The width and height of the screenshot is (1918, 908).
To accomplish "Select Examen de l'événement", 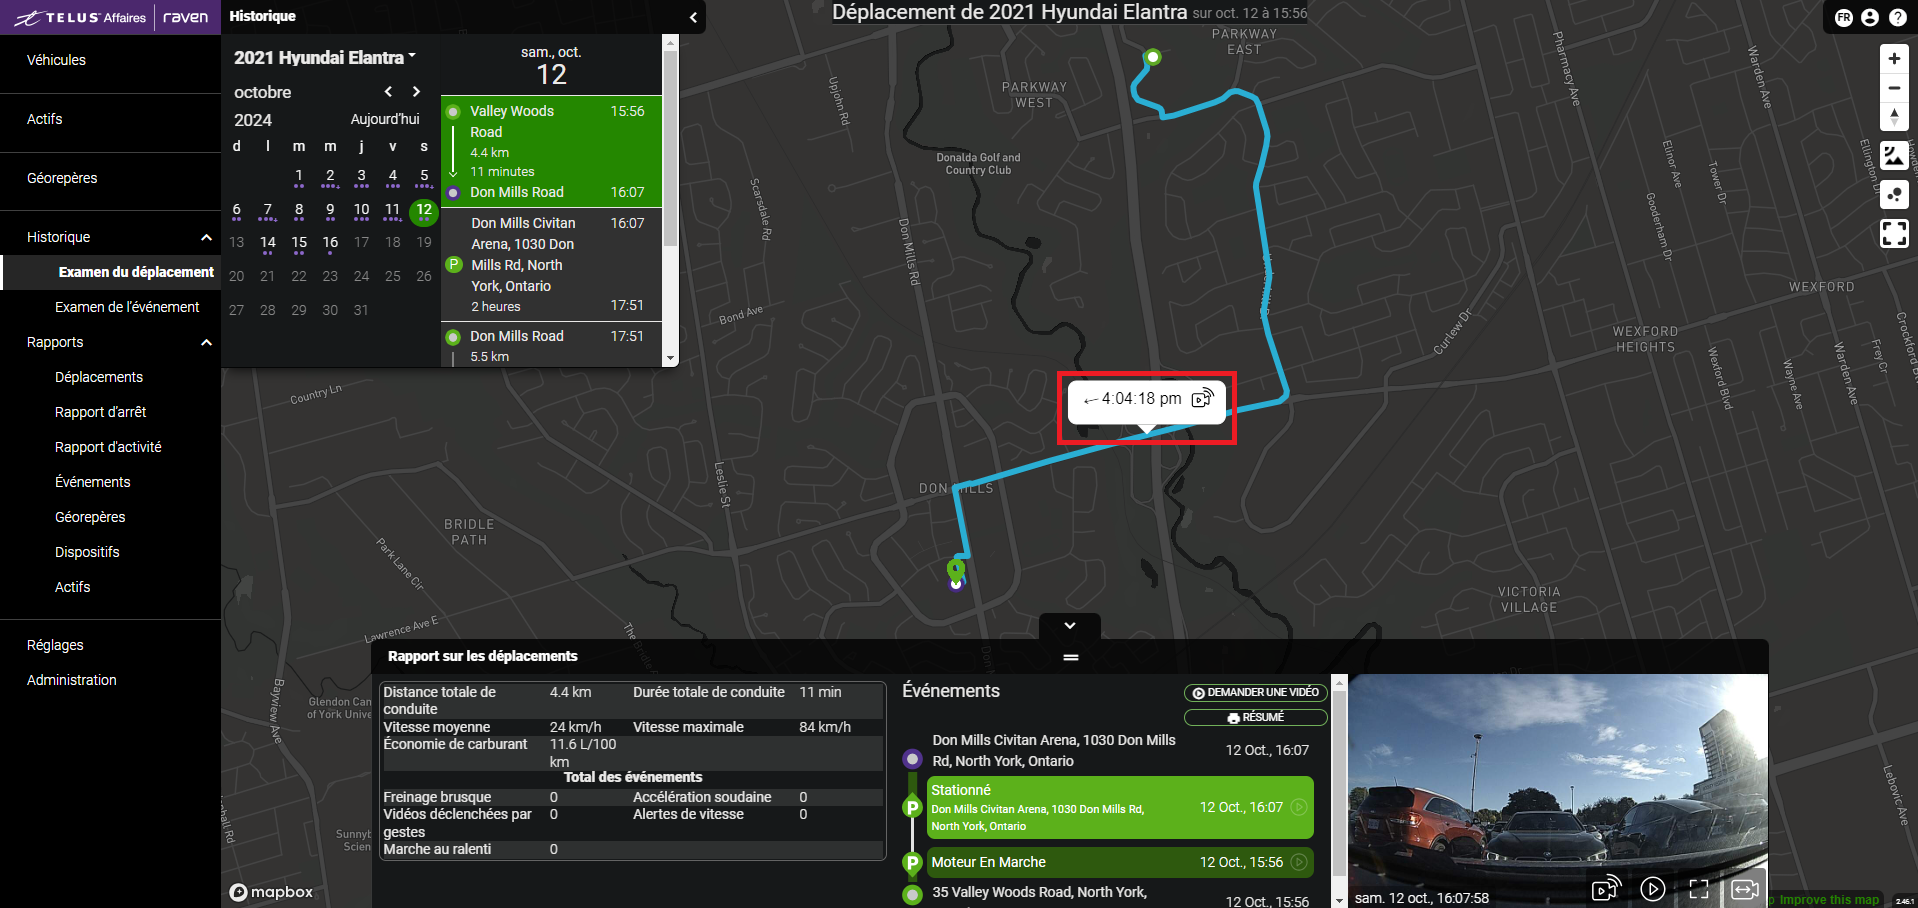I will (x=127, y=307).
